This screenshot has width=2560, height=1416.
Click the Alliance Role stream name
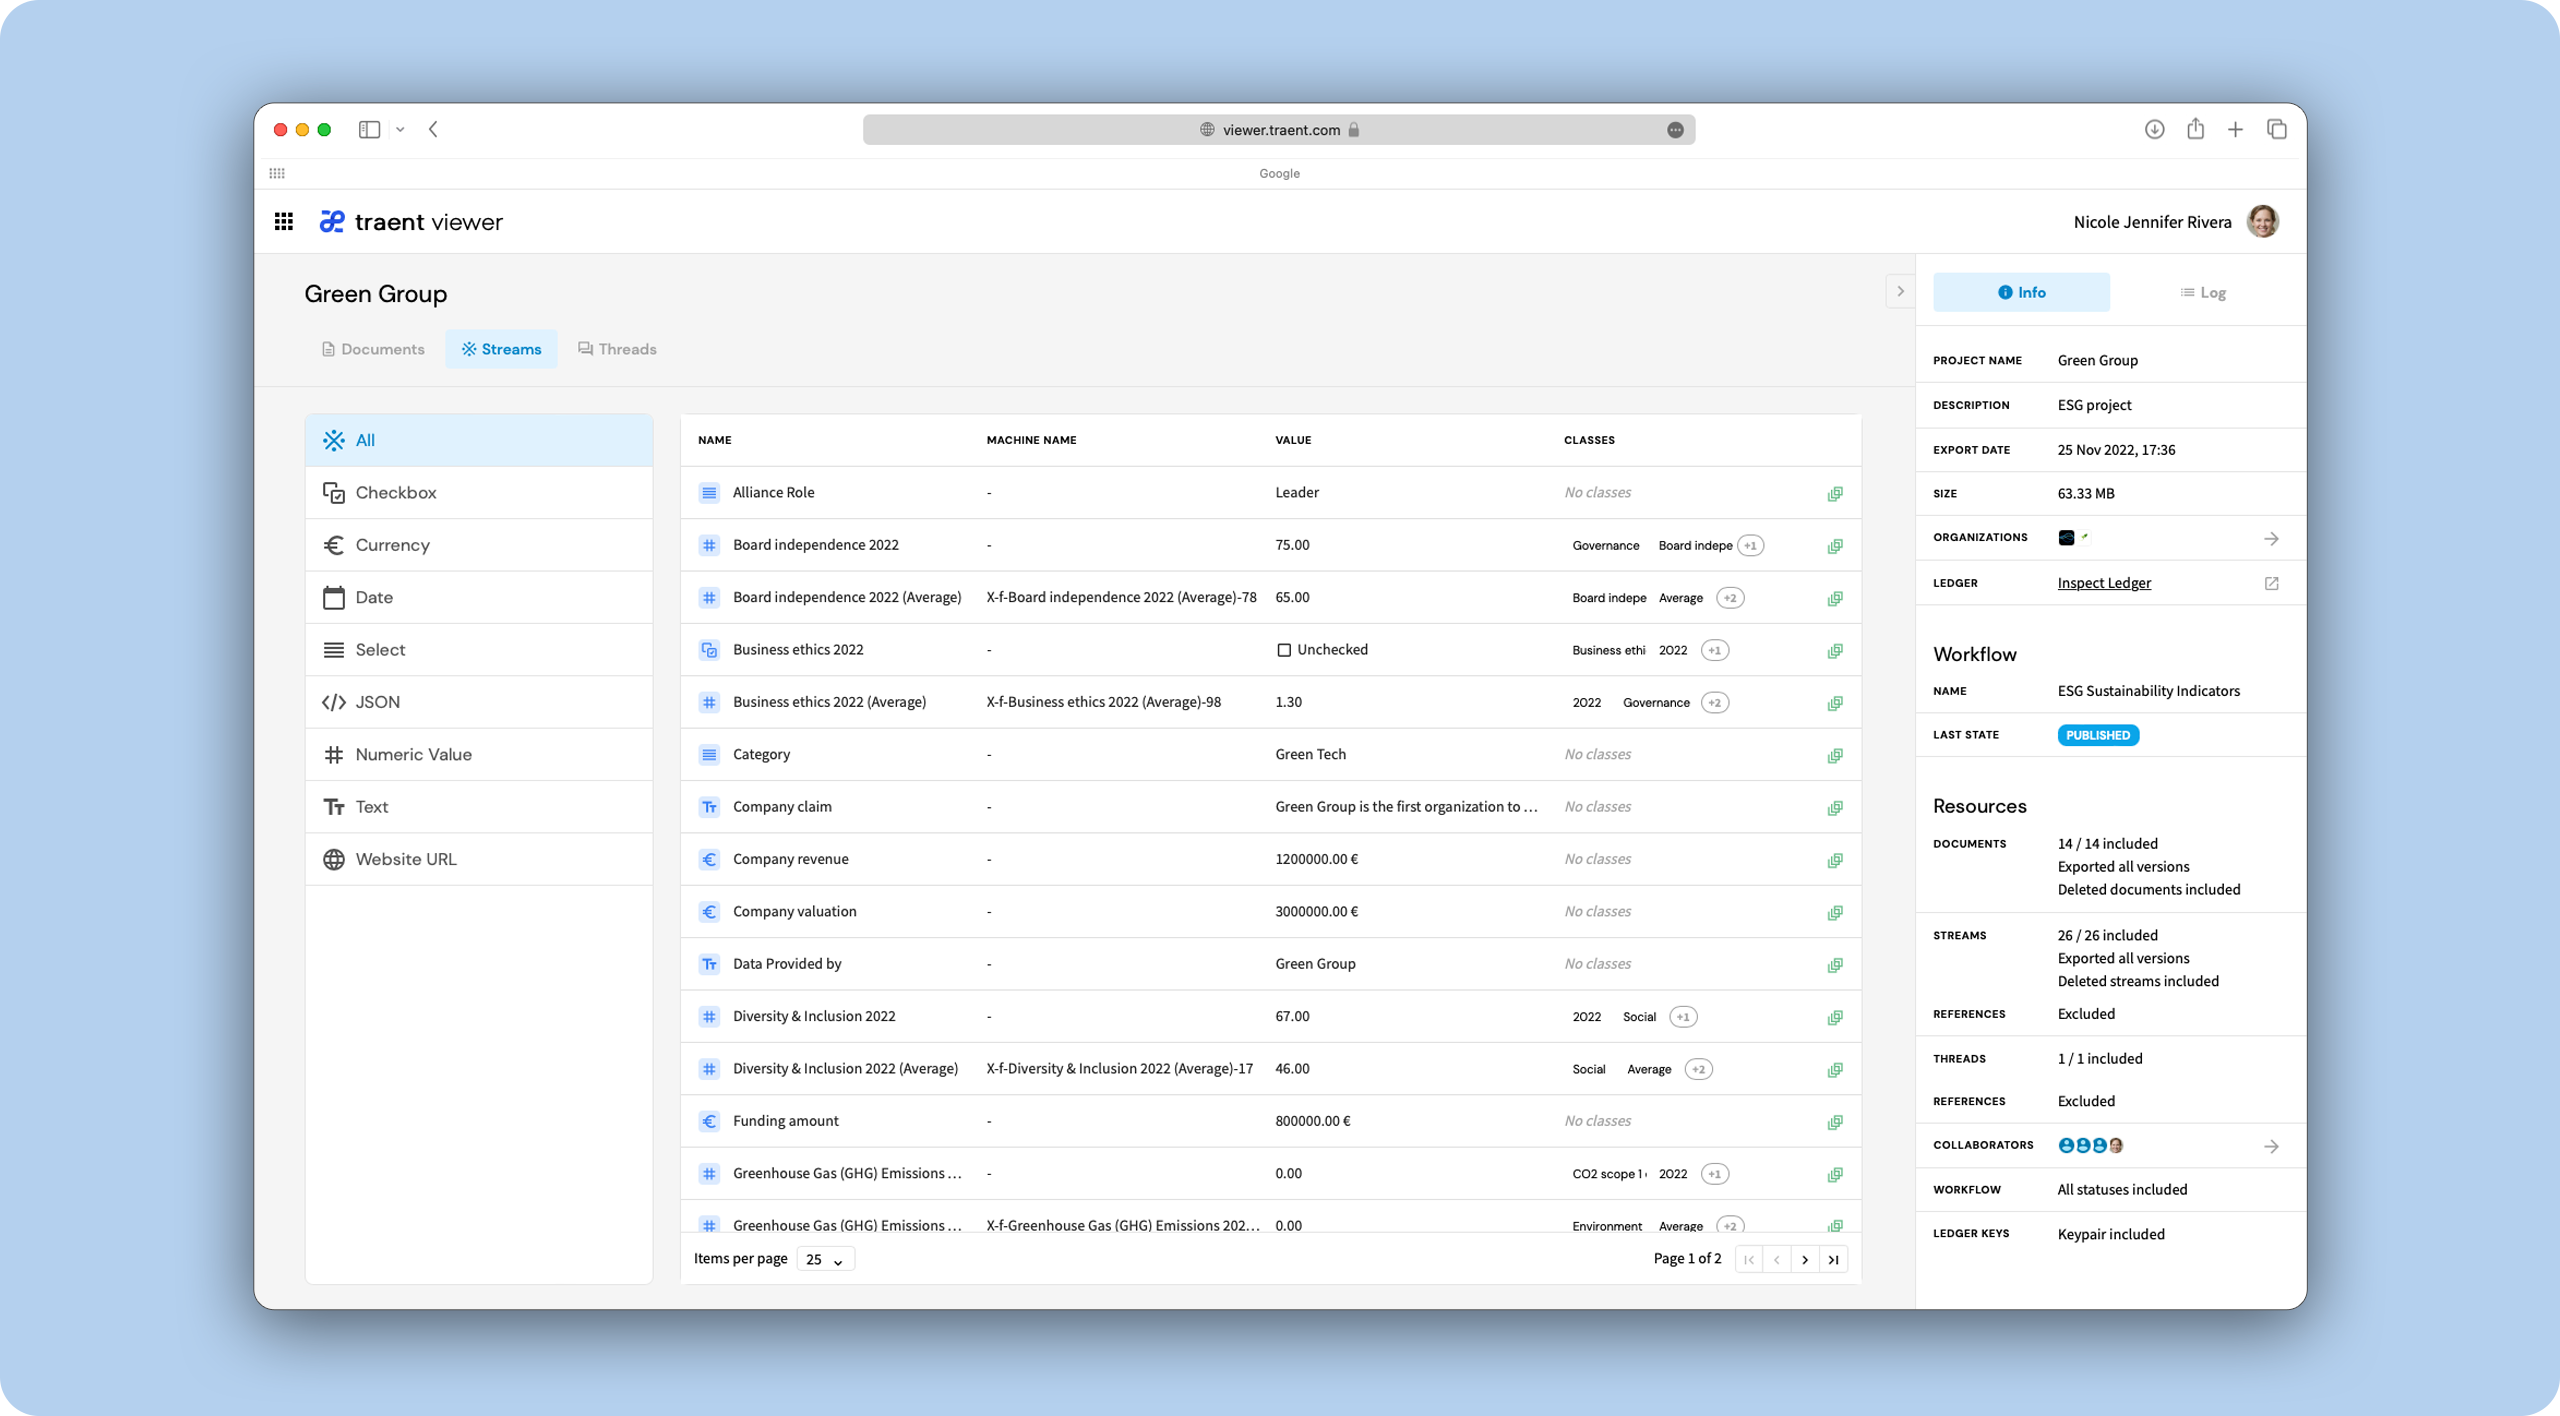(773, 492)
